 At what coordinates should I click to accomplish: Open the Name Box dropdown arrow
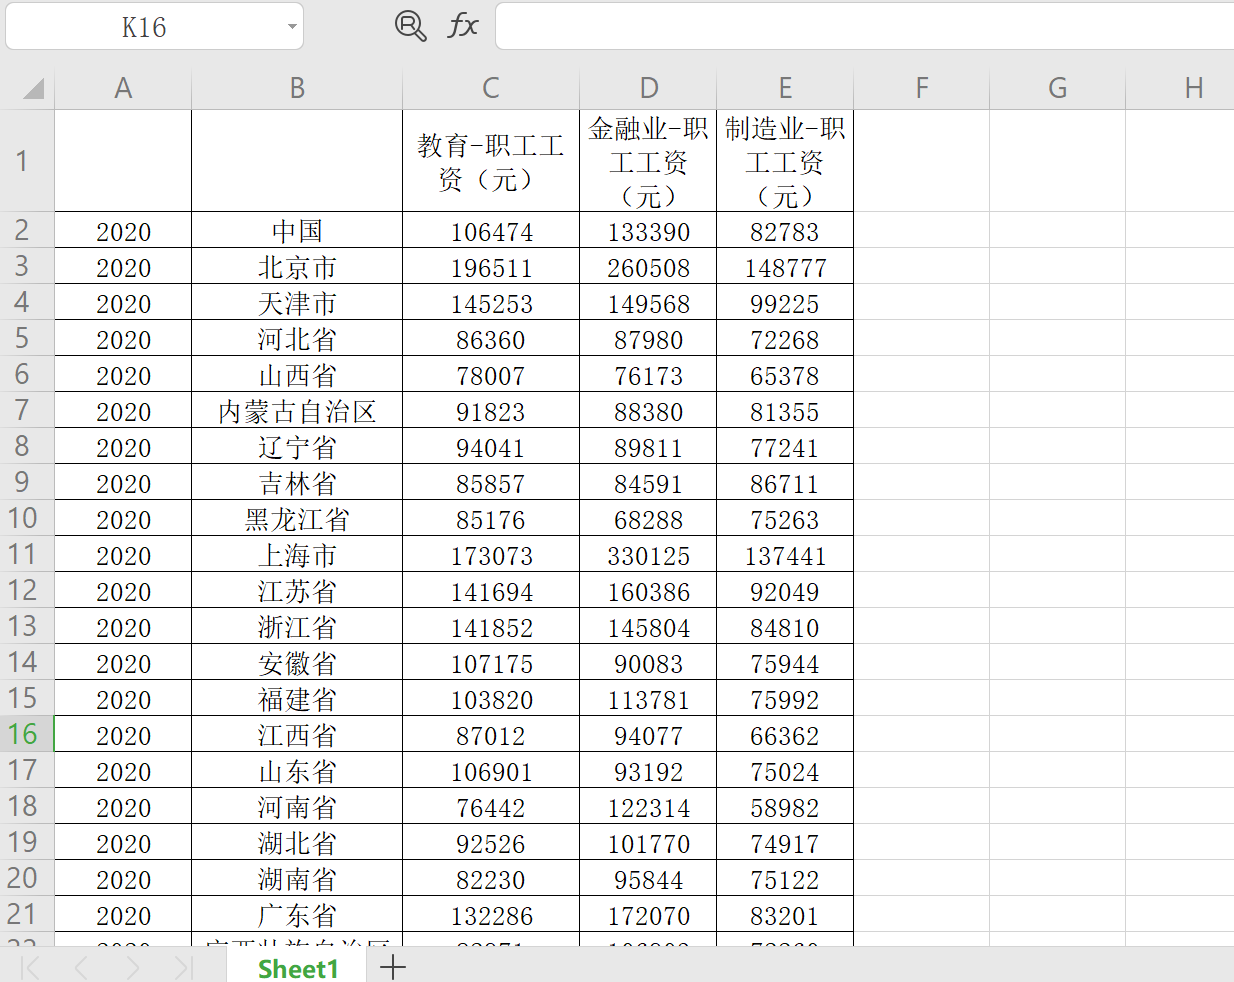[292, 27]
